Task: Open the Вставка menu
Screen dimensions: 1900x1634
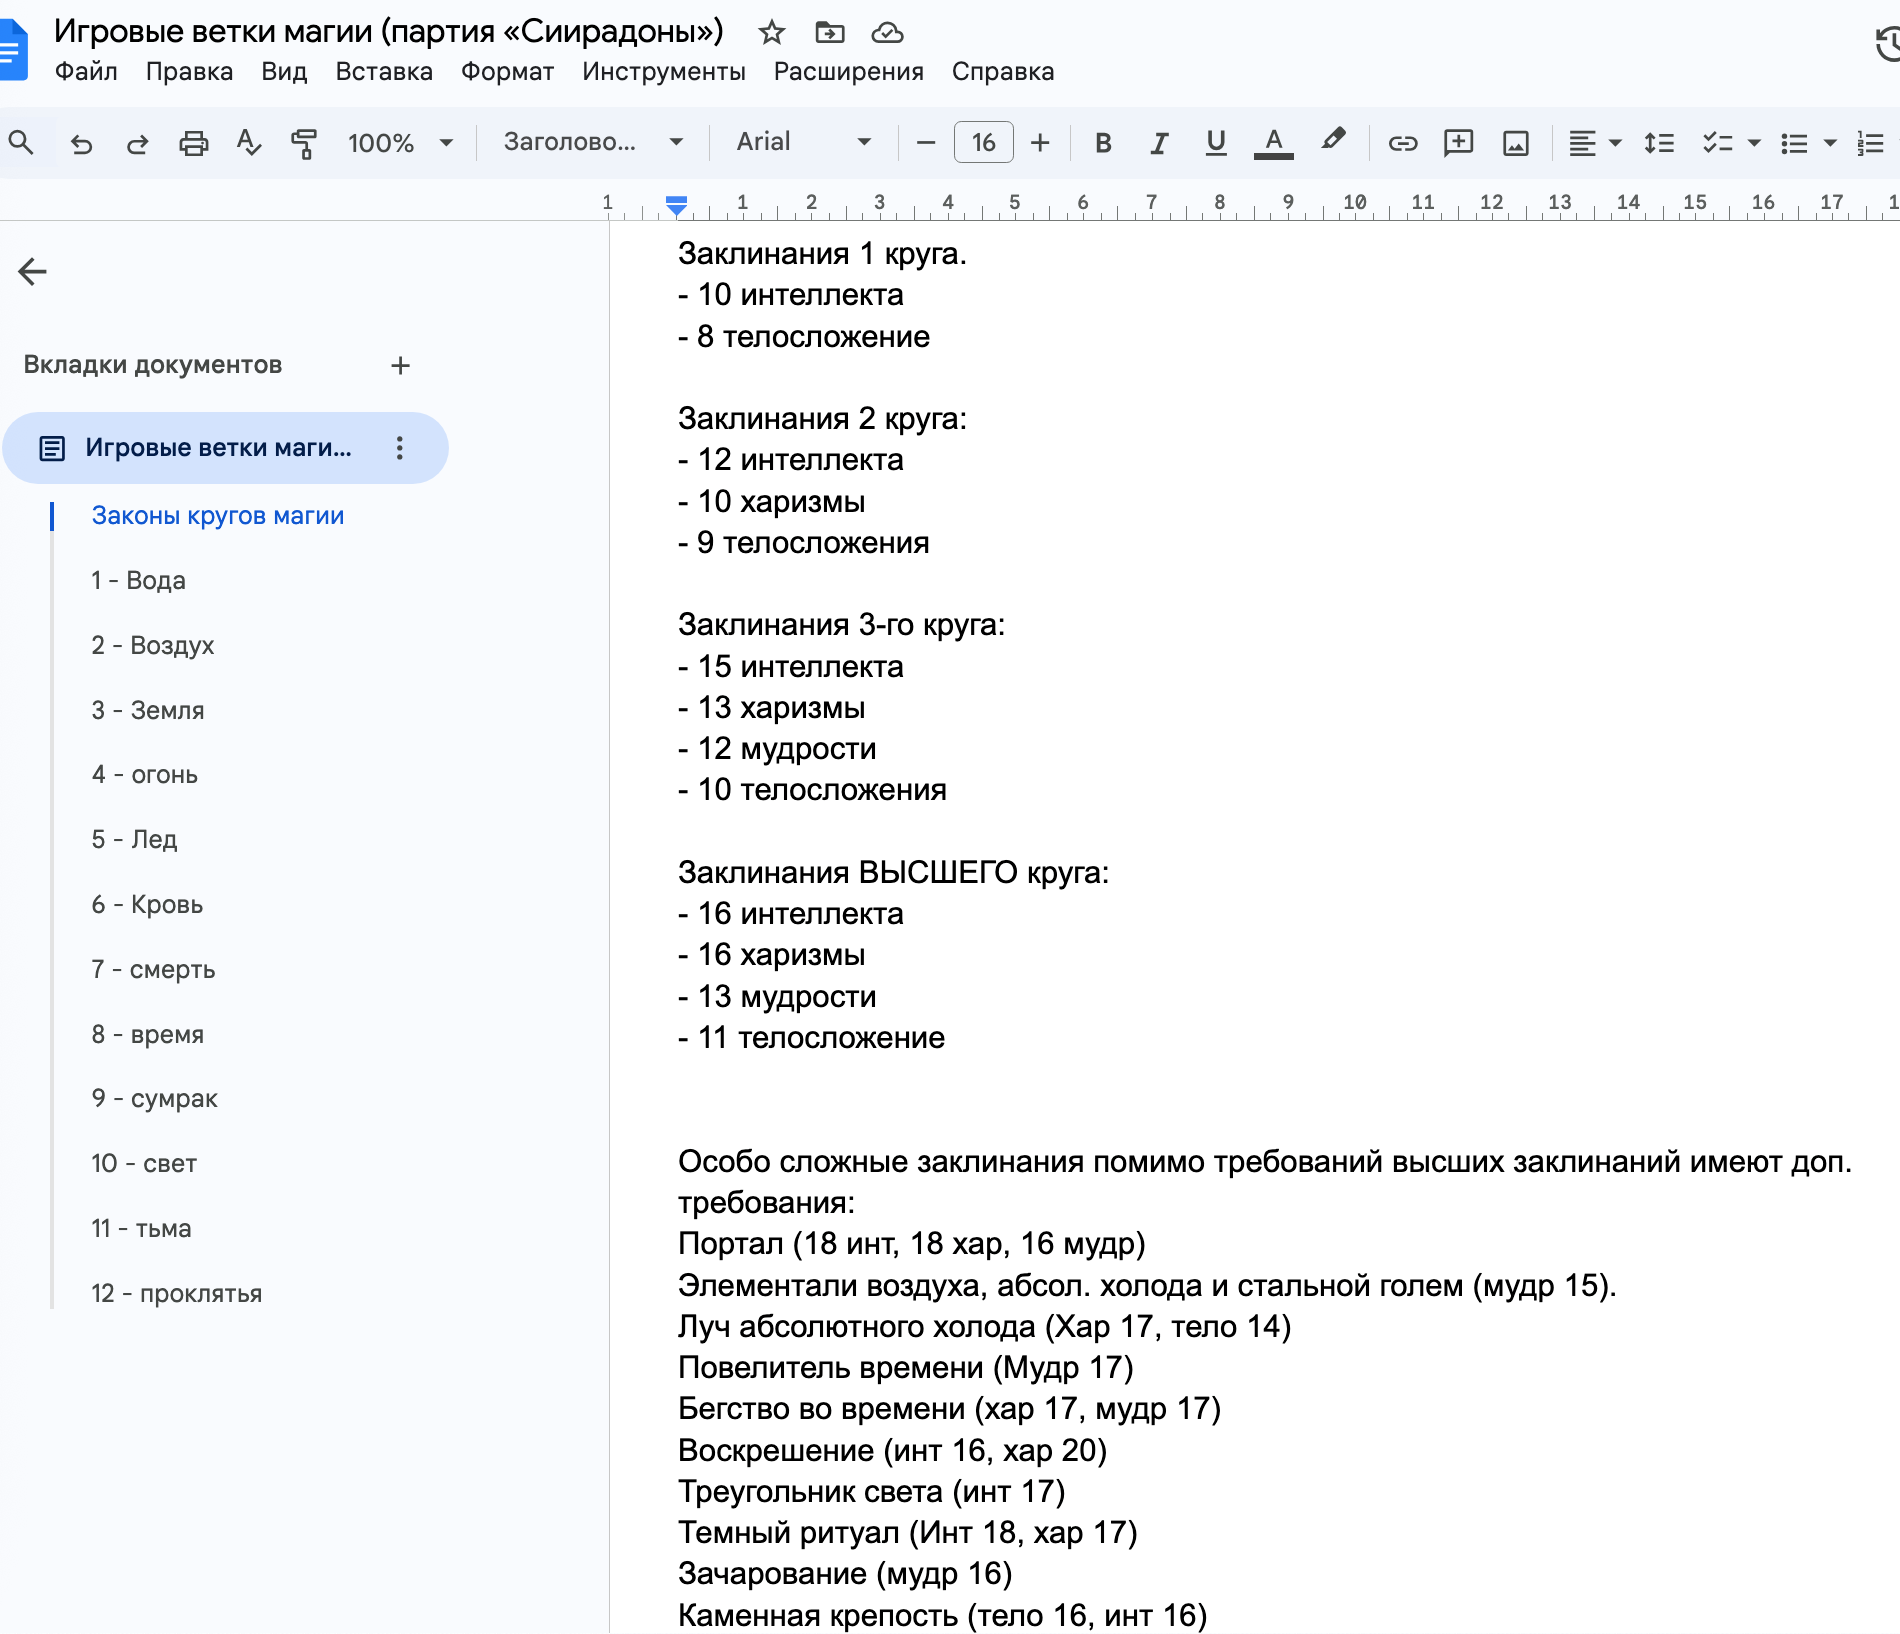Action: 383,72
